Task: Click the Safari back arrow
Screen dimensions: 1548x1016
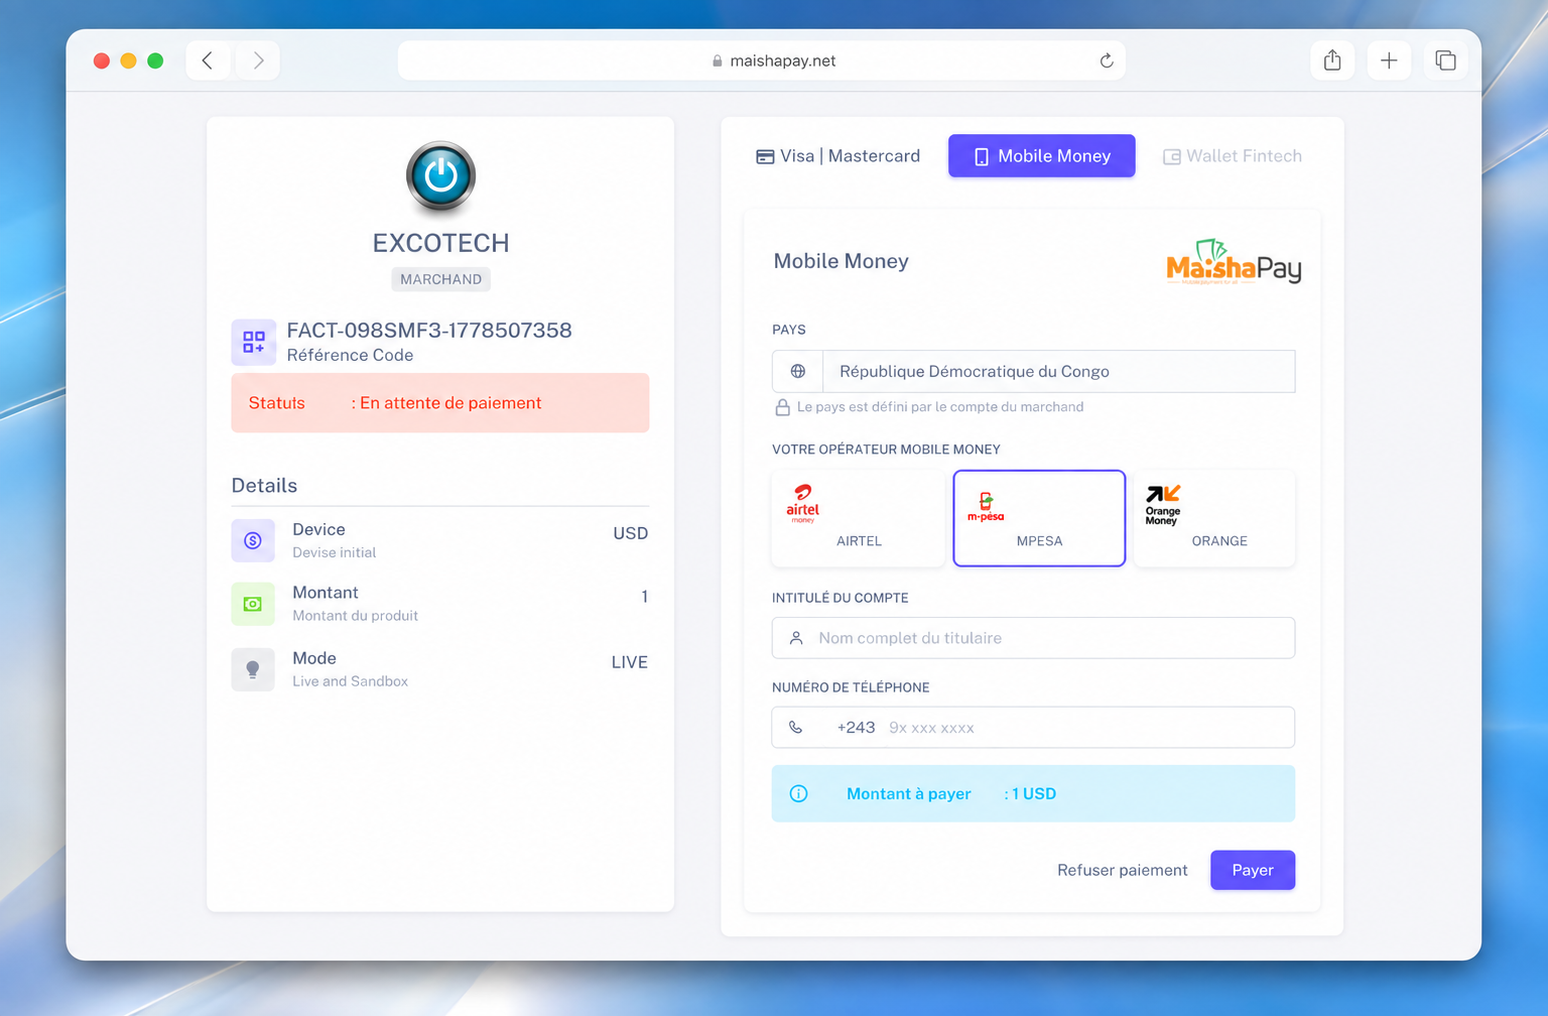Action: coord(208,61)
